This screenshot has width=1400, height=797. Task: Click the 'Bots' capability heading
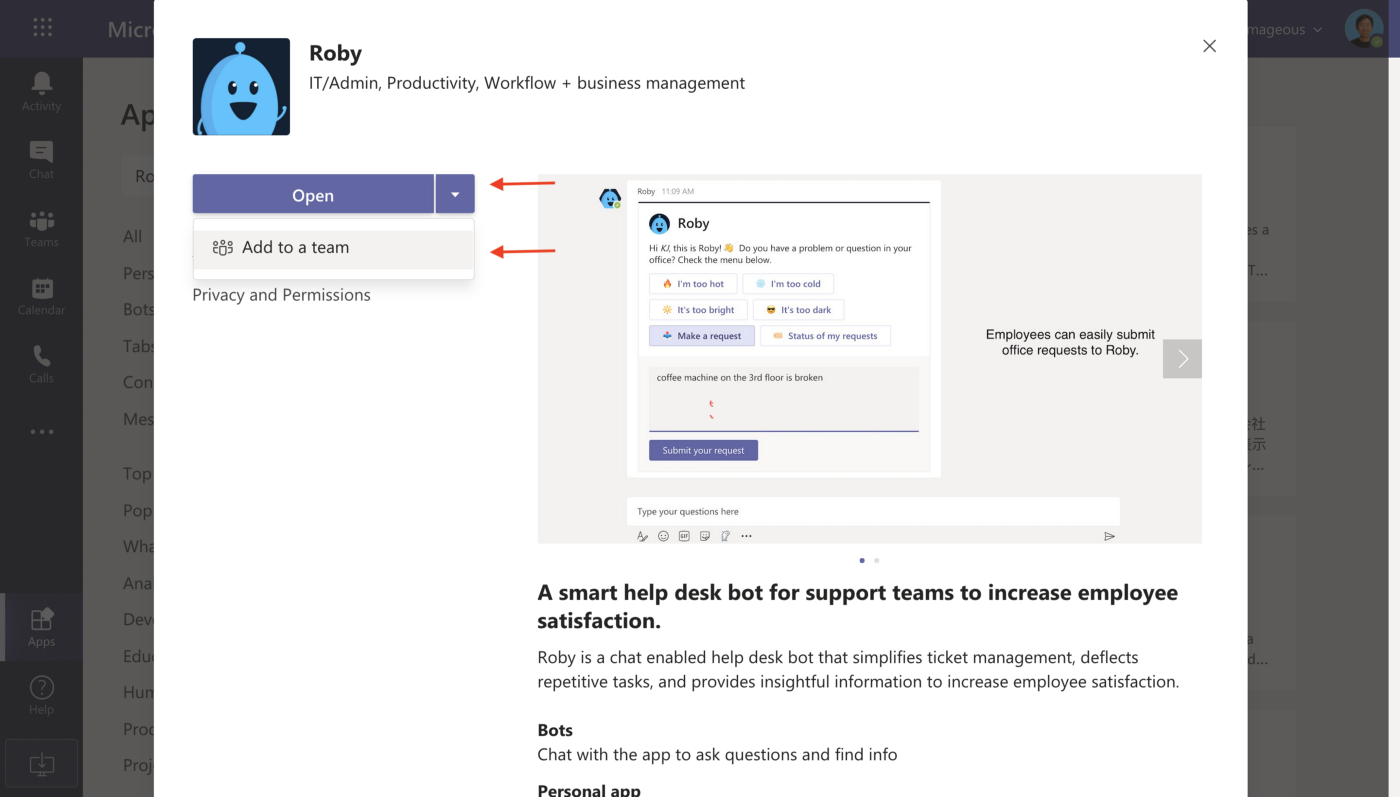pyautogui.click(x=555, y=730)
